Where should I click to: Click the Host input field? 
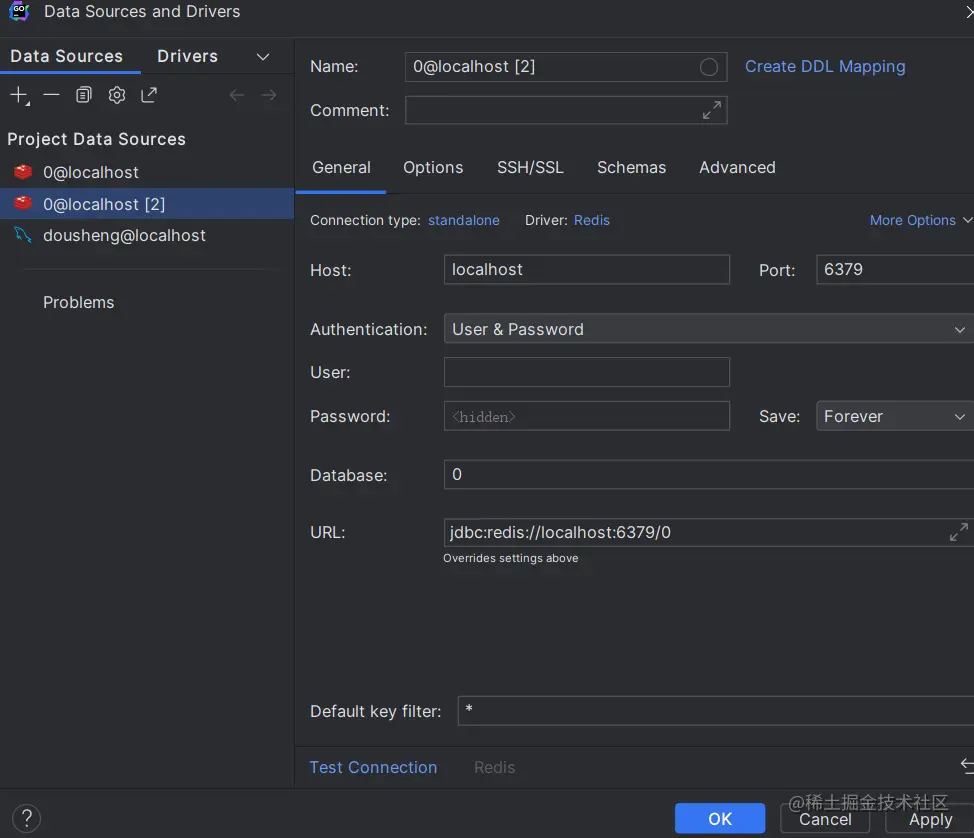(586, 269)
